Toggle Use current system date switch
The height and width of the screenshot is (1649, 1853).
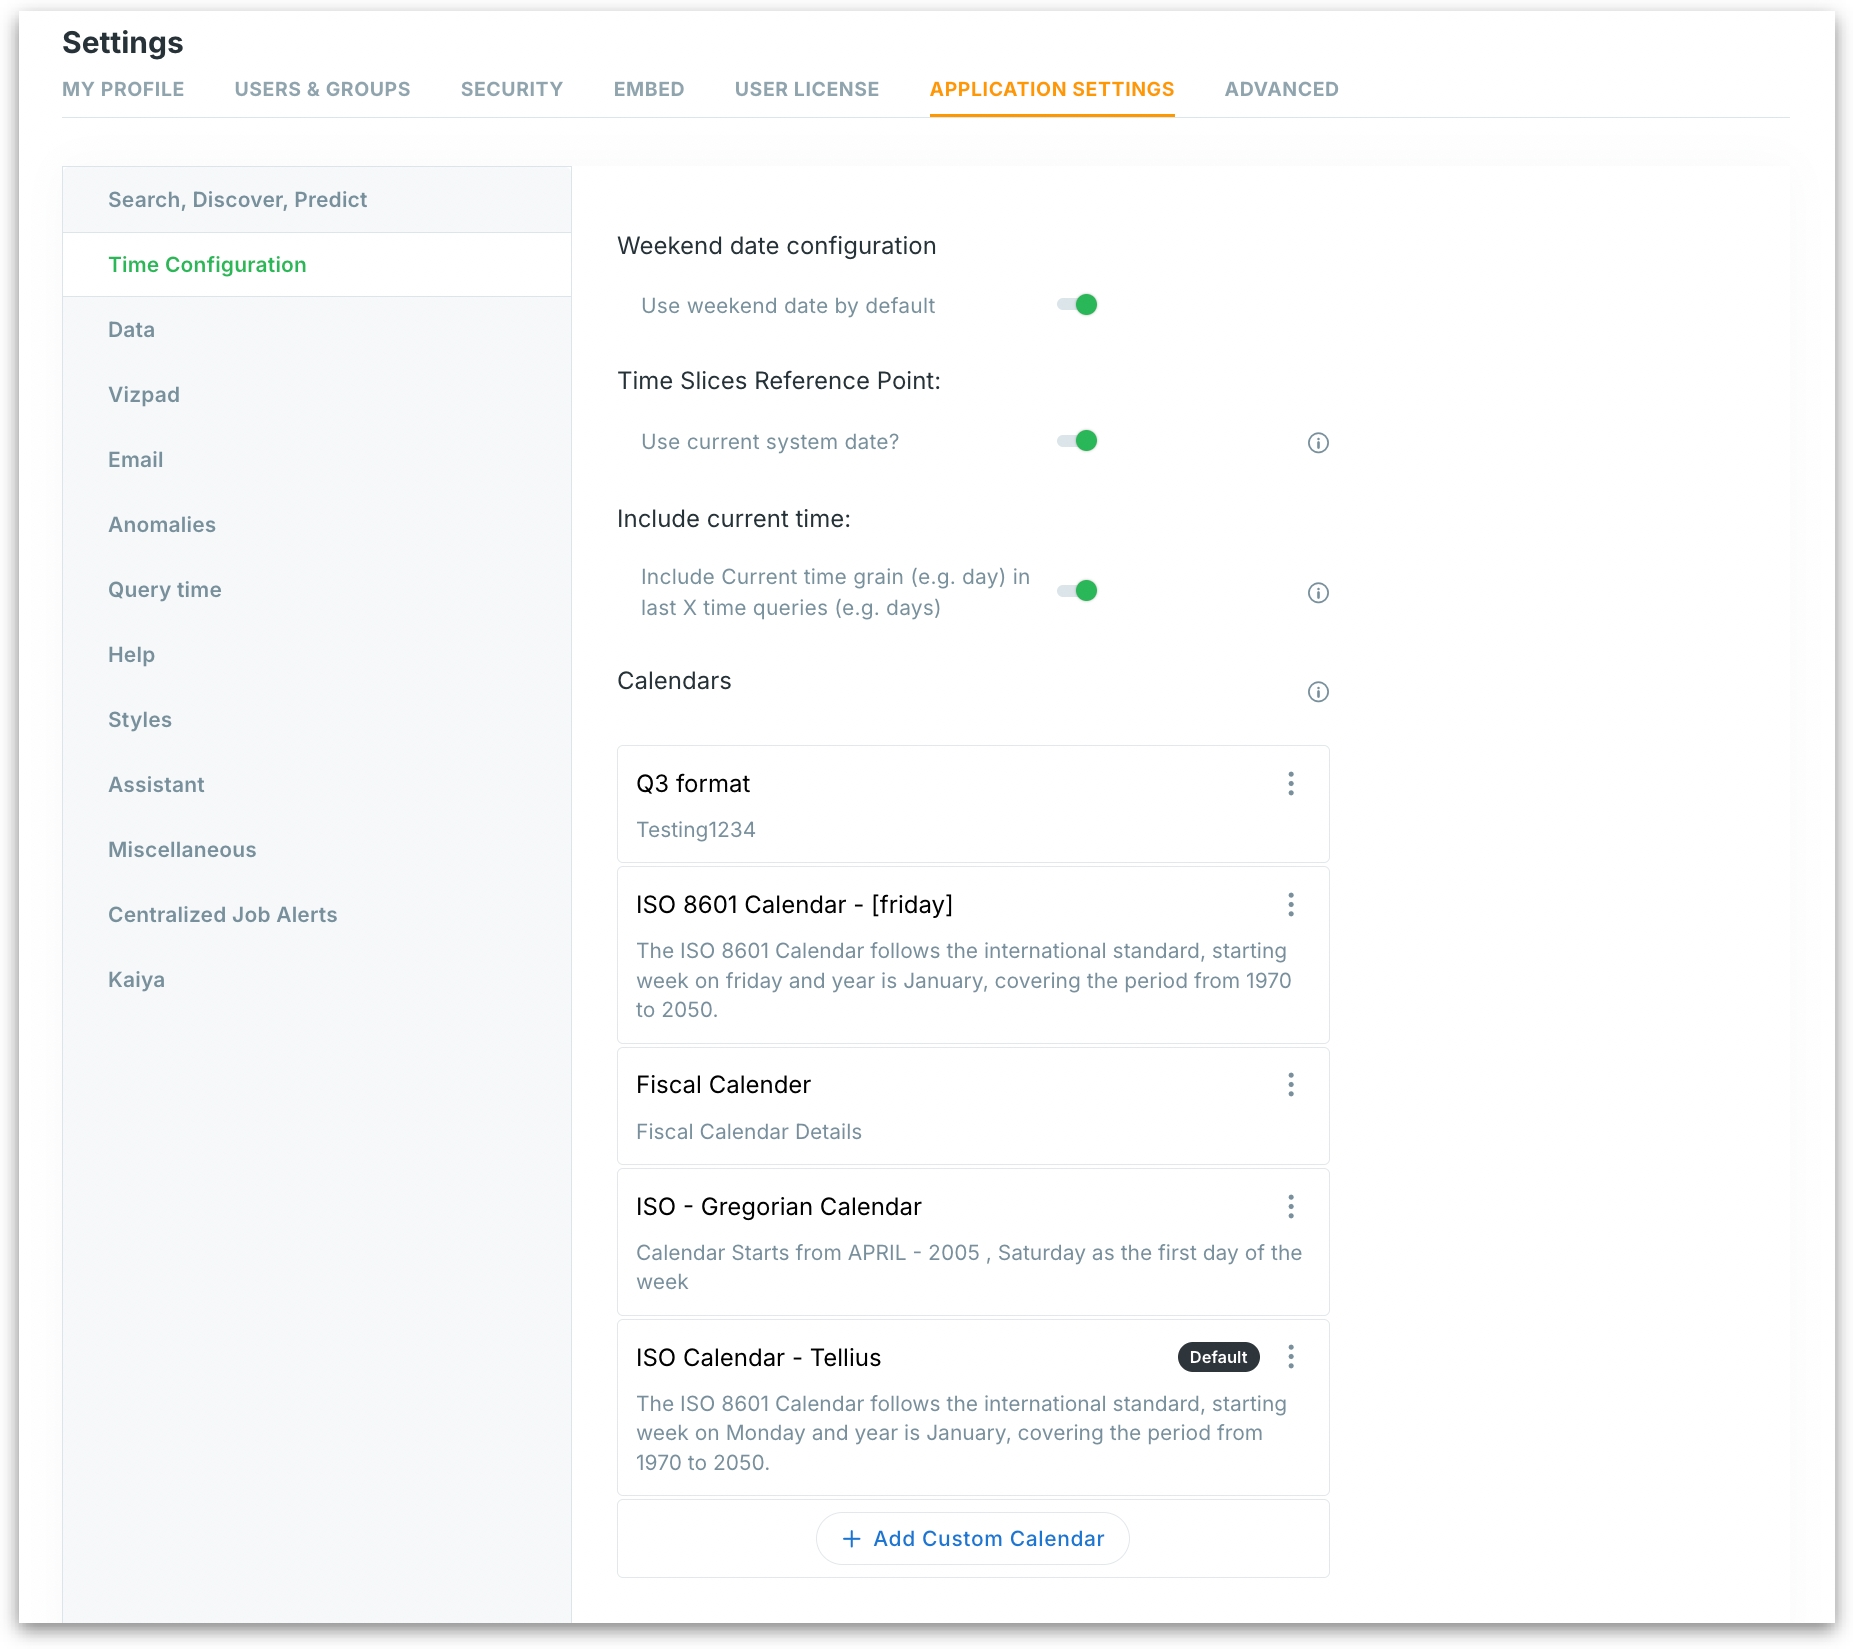click(x=1078, y=441)
